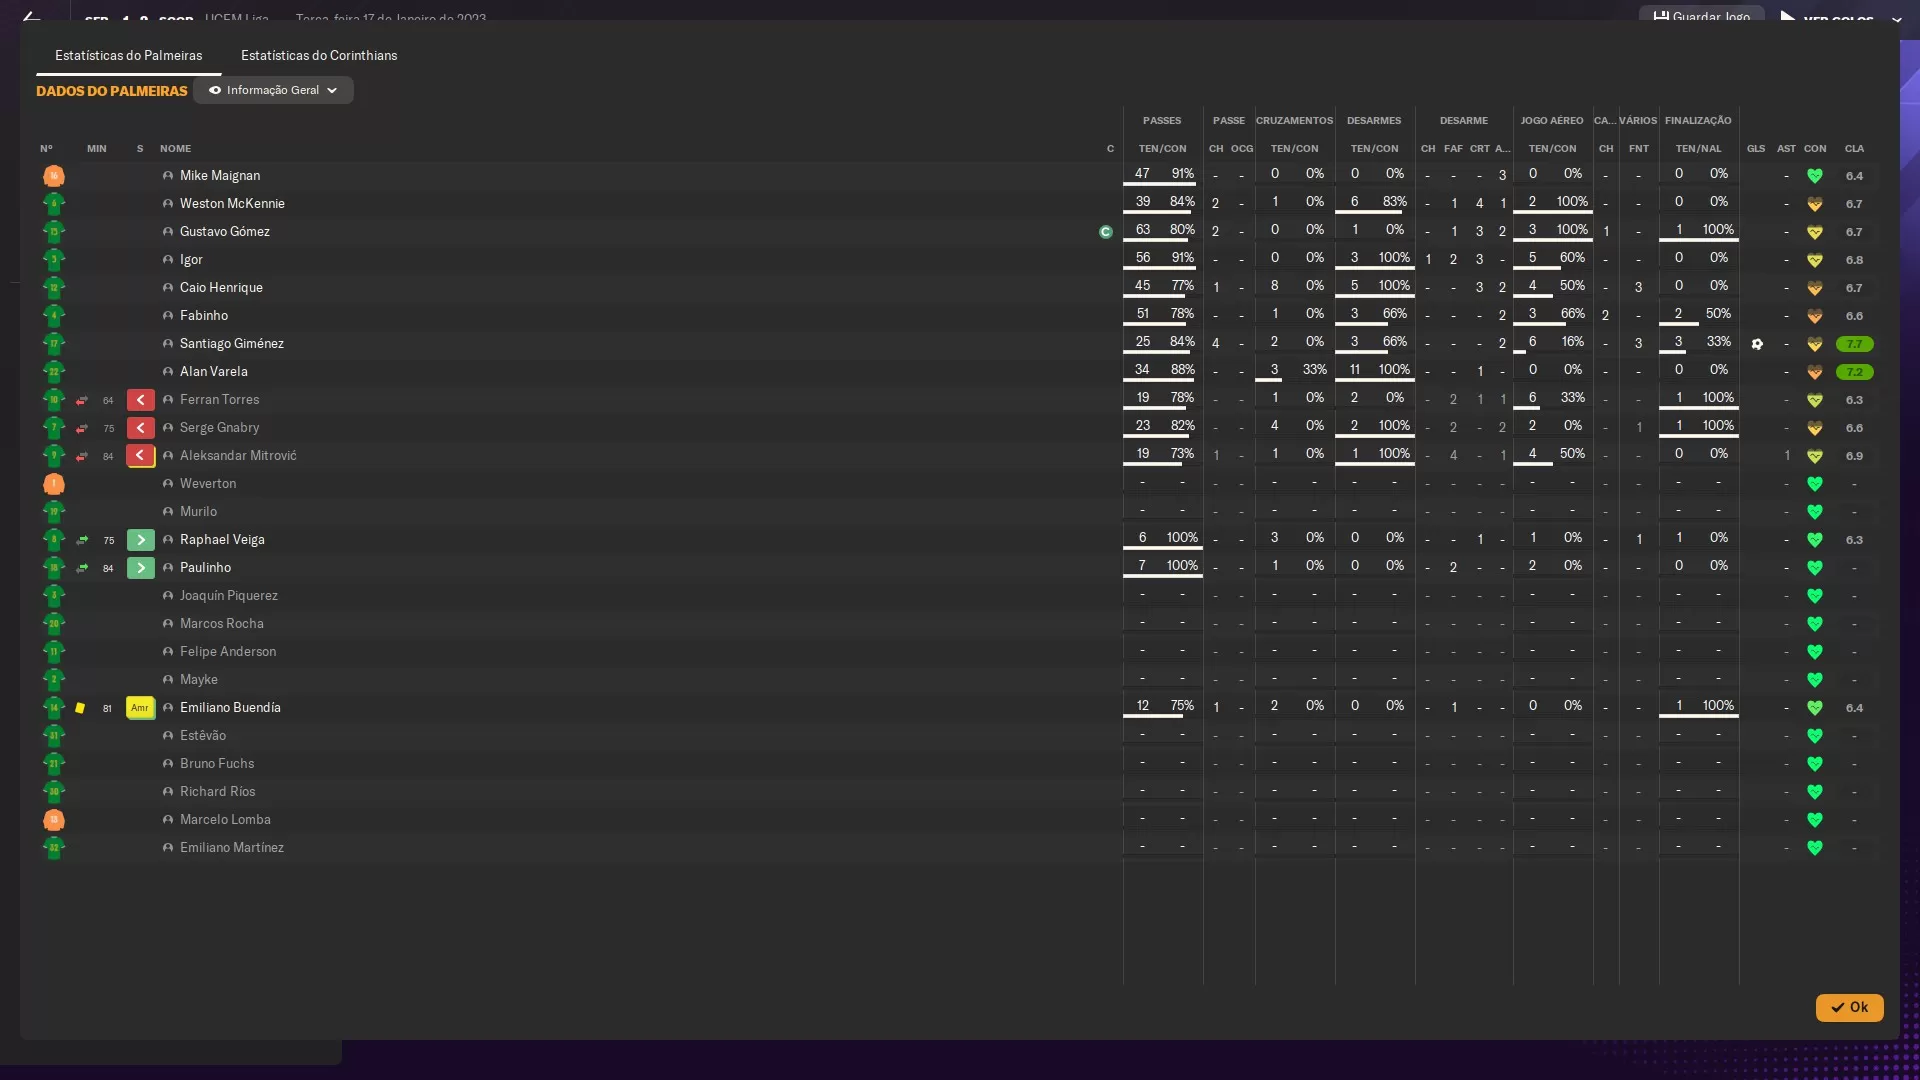
Task: Select the Felipe Anderson row
Action: [958, 652]
